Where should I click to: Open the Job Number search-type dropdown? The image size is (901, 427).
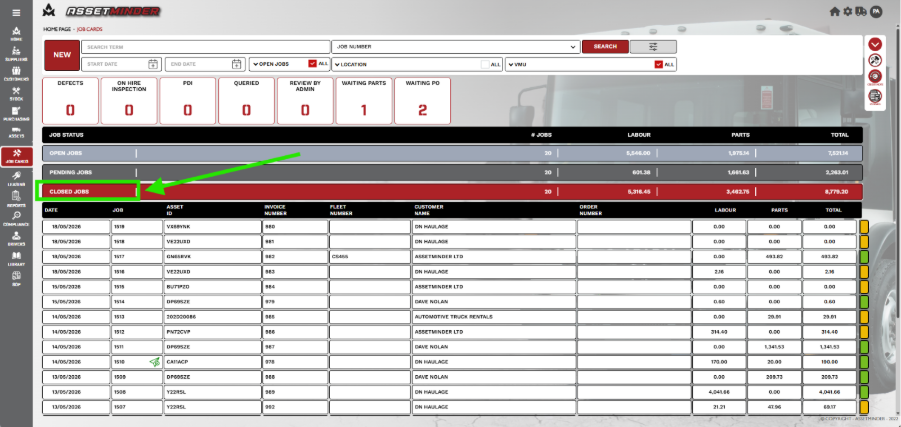click(456, 47)
